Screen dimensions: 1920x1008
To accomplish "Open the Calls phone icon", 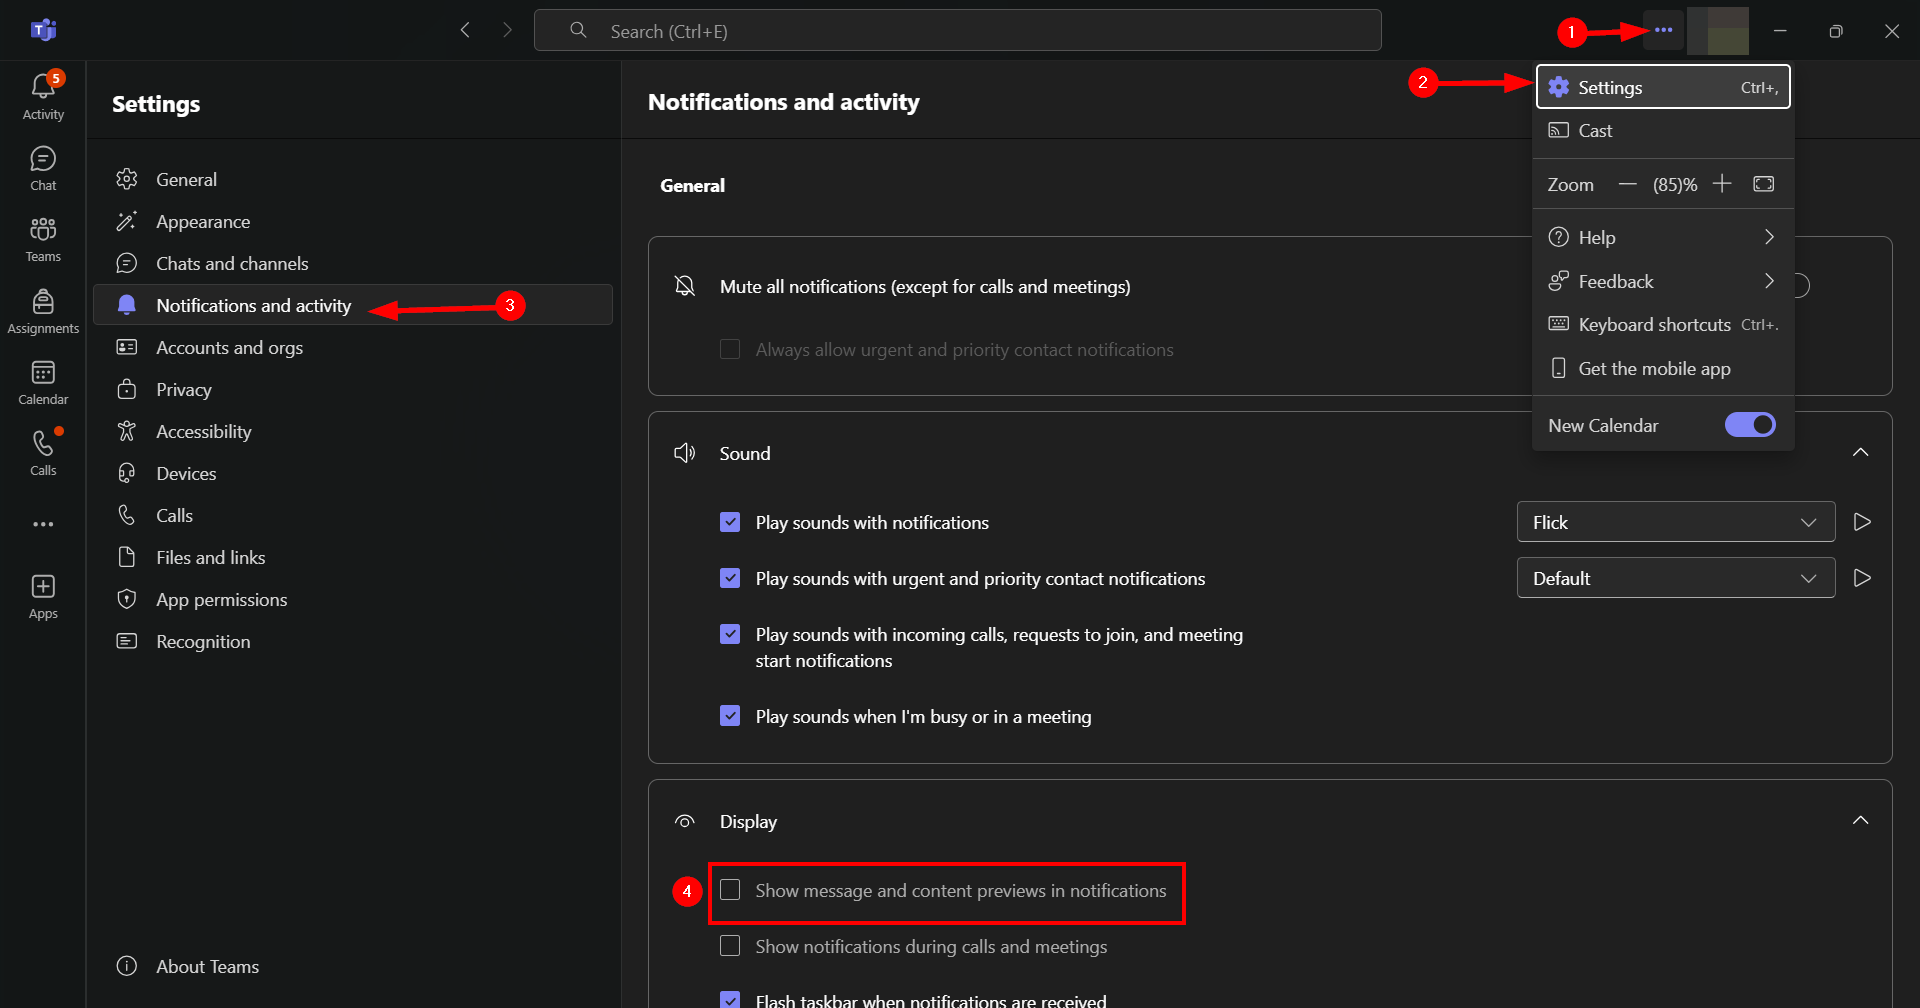I will pos(43,445).
